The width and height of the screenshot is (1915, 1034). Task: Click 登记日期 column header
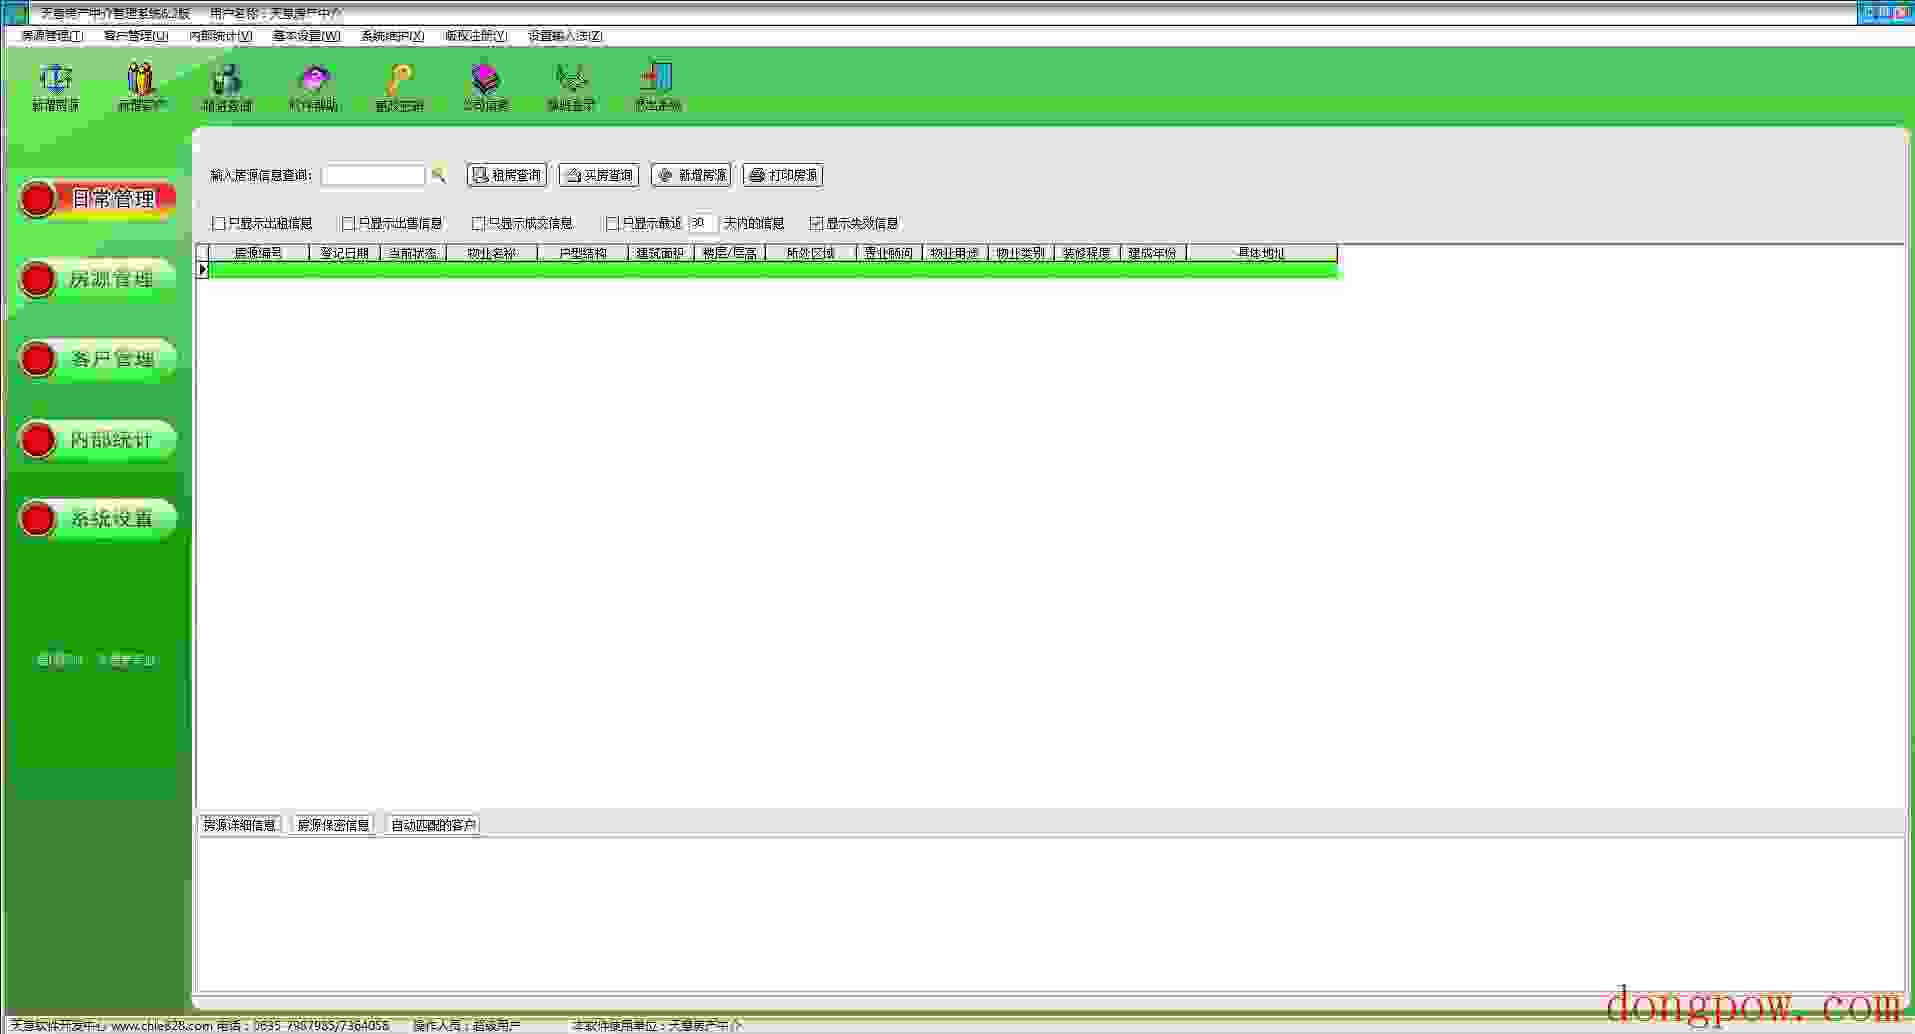344,253
